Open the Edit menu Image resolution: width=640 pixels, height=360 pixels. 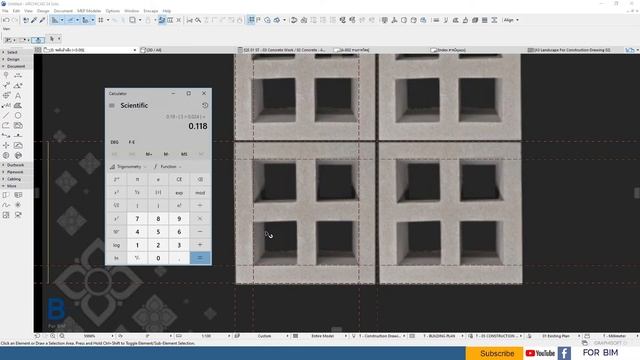click(x=16, y=11)
